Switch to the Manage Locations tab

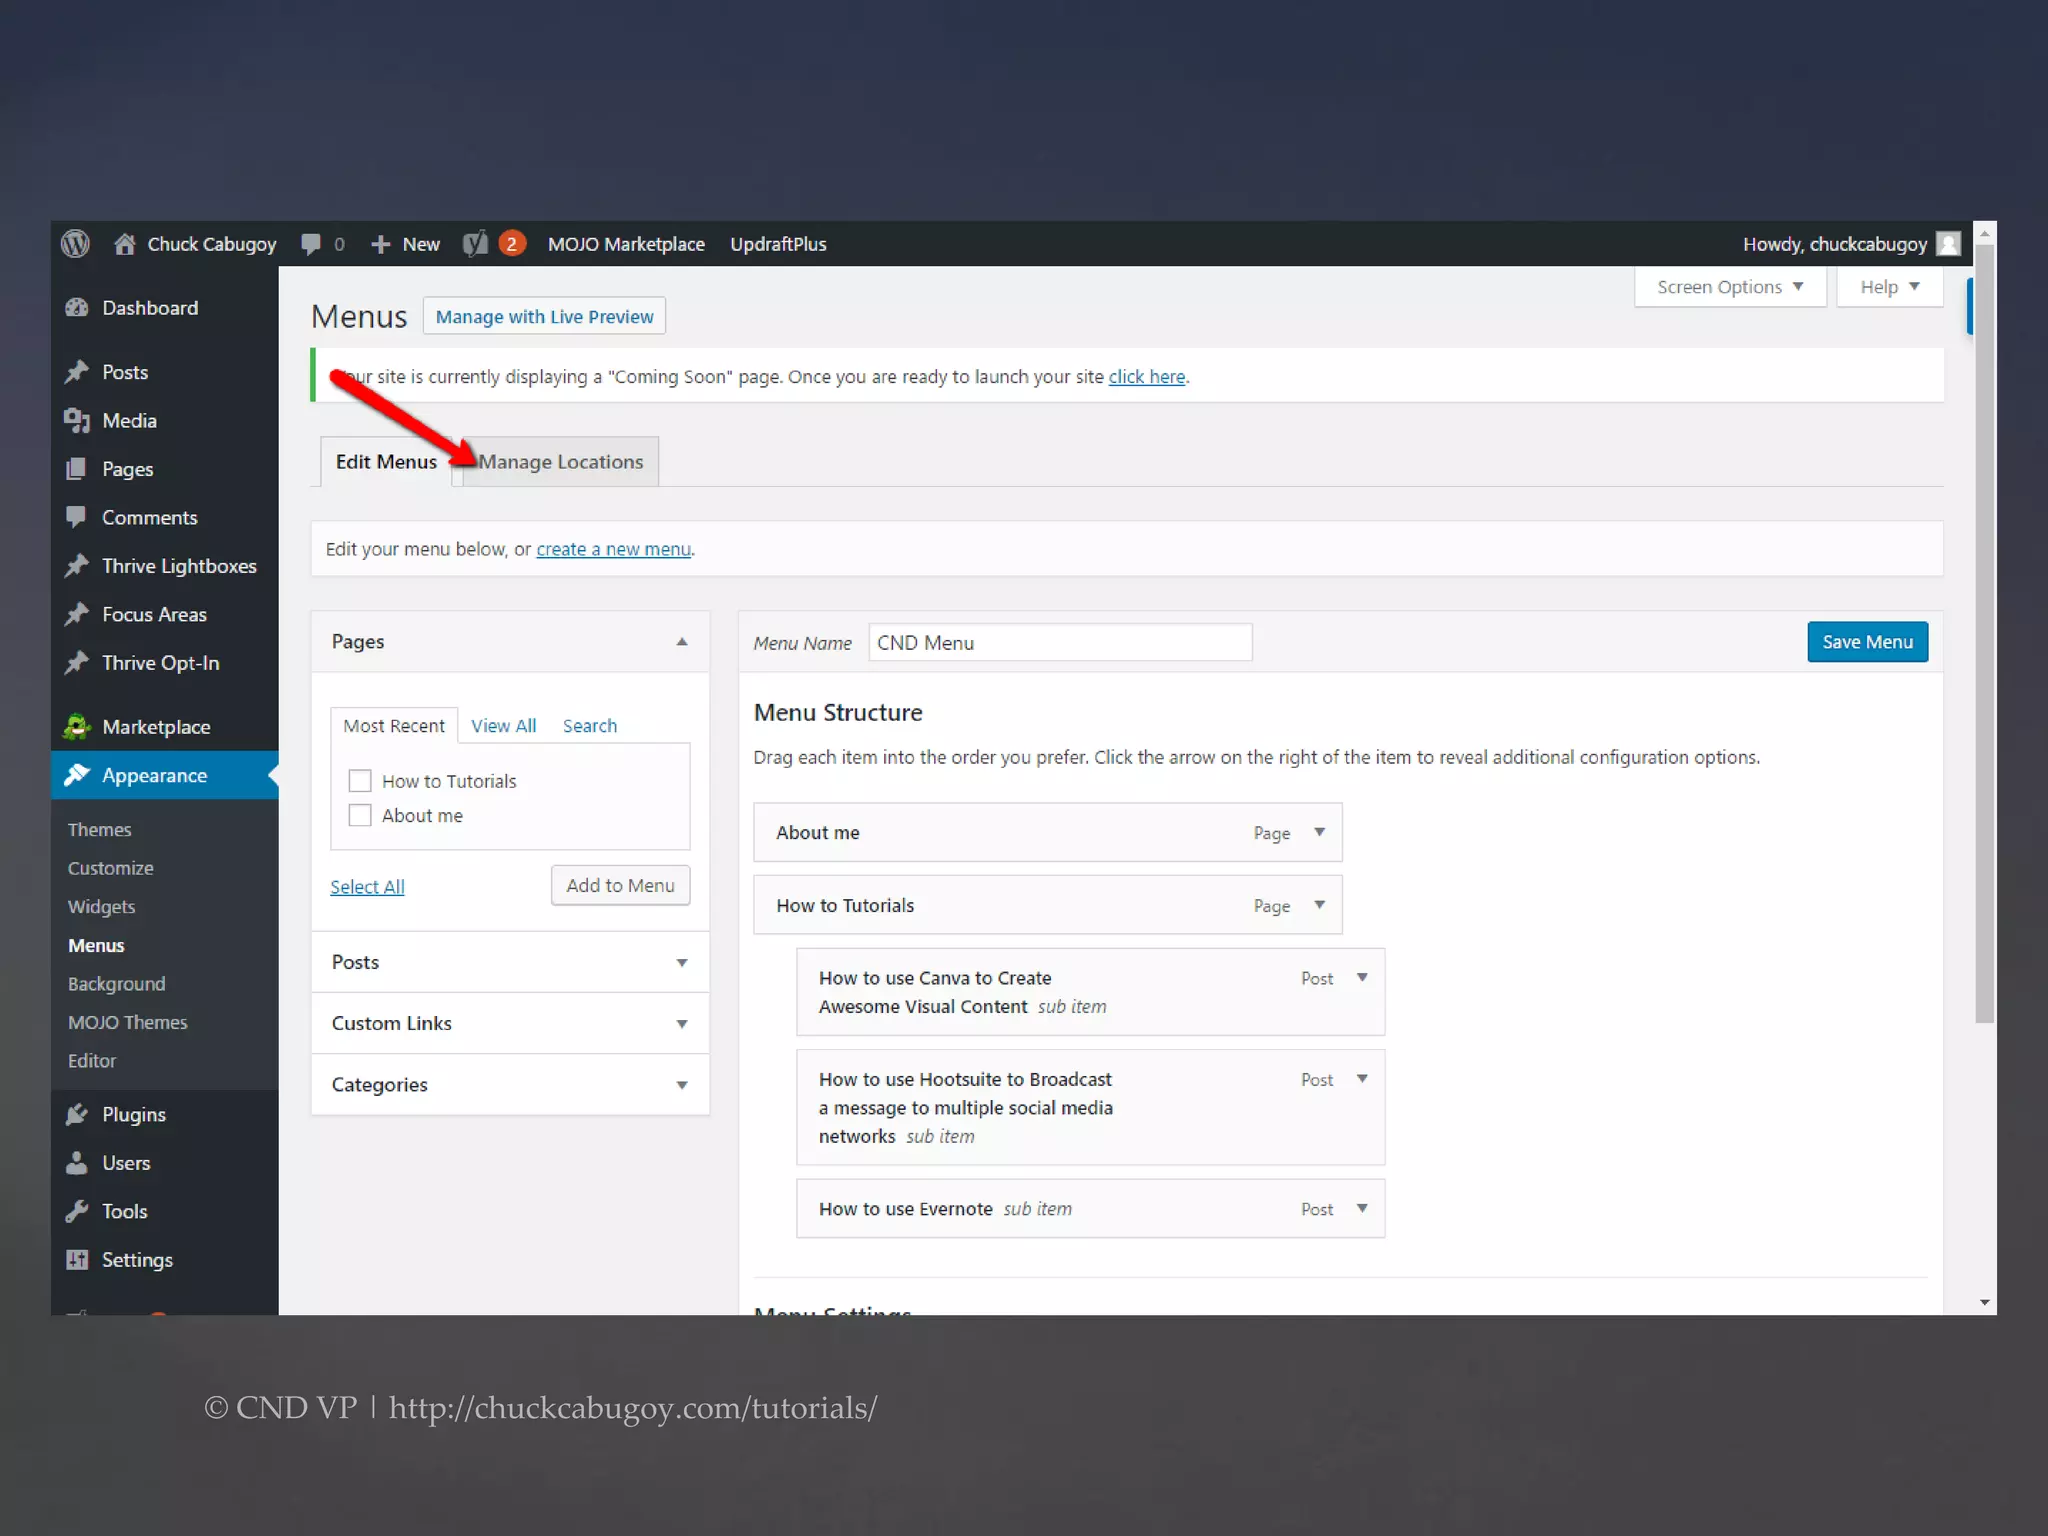tap(560, 462)
